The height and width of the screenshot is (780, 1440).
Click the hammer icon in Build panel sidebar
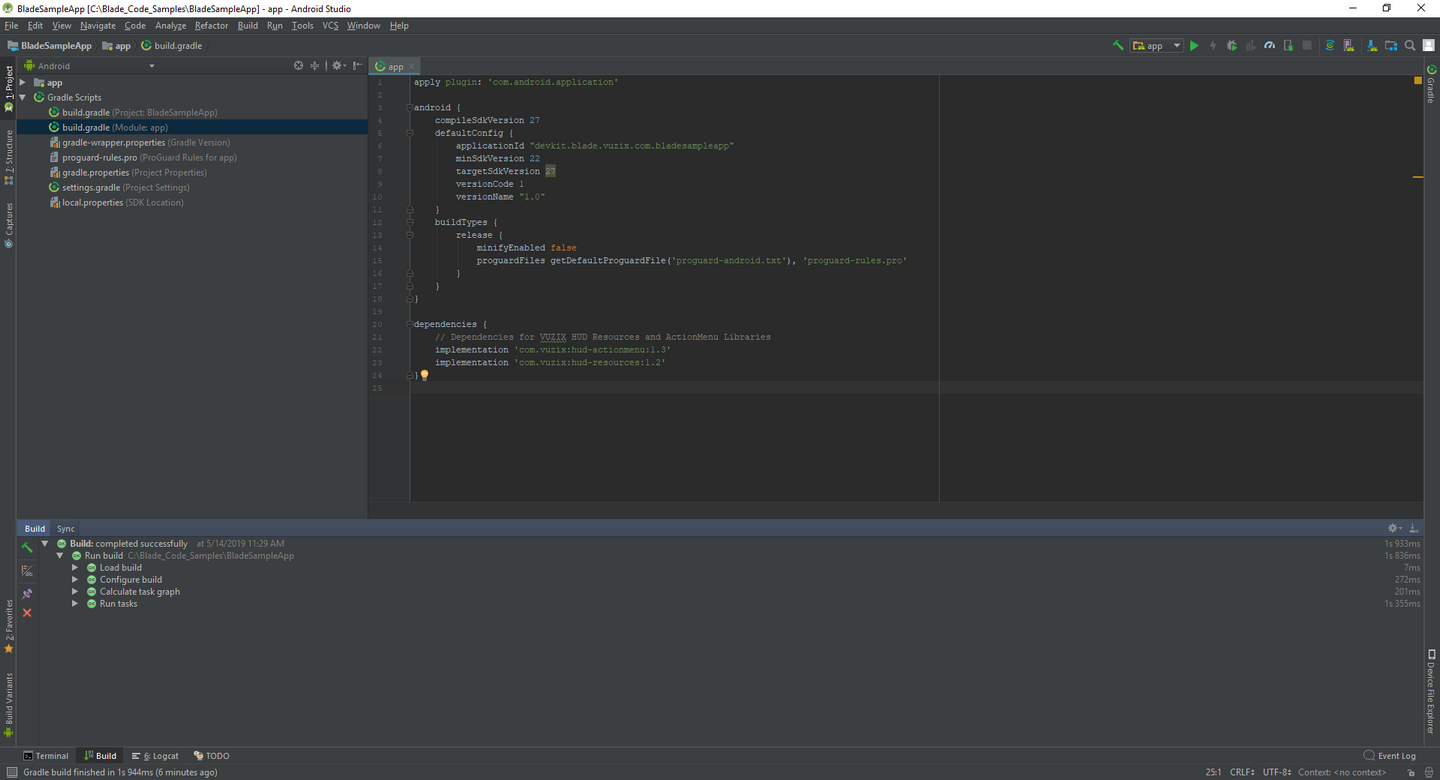tap(27, 548)
